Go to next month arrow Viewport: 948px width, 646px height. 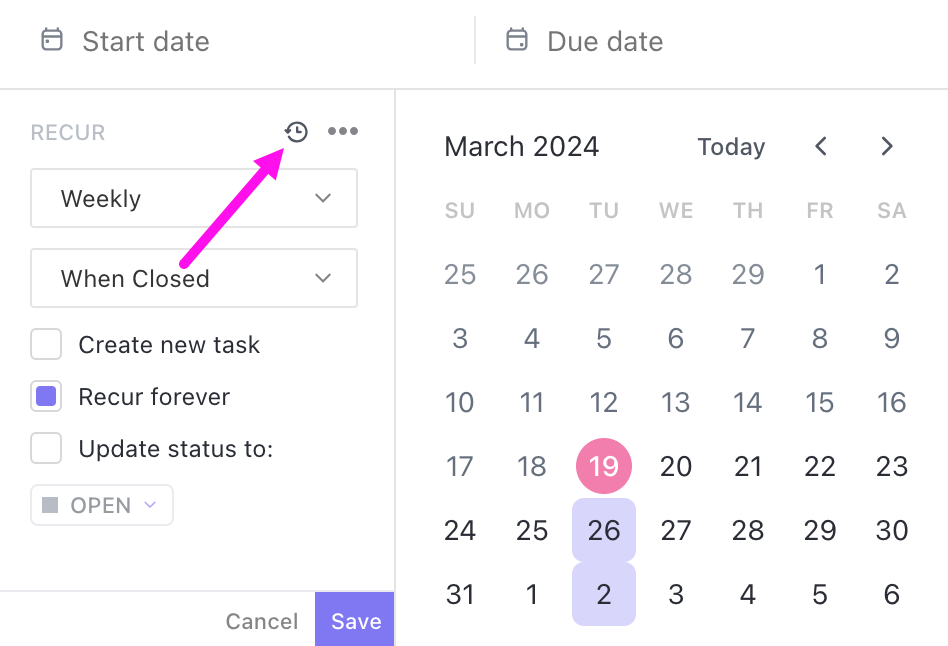tap(886, 147)
